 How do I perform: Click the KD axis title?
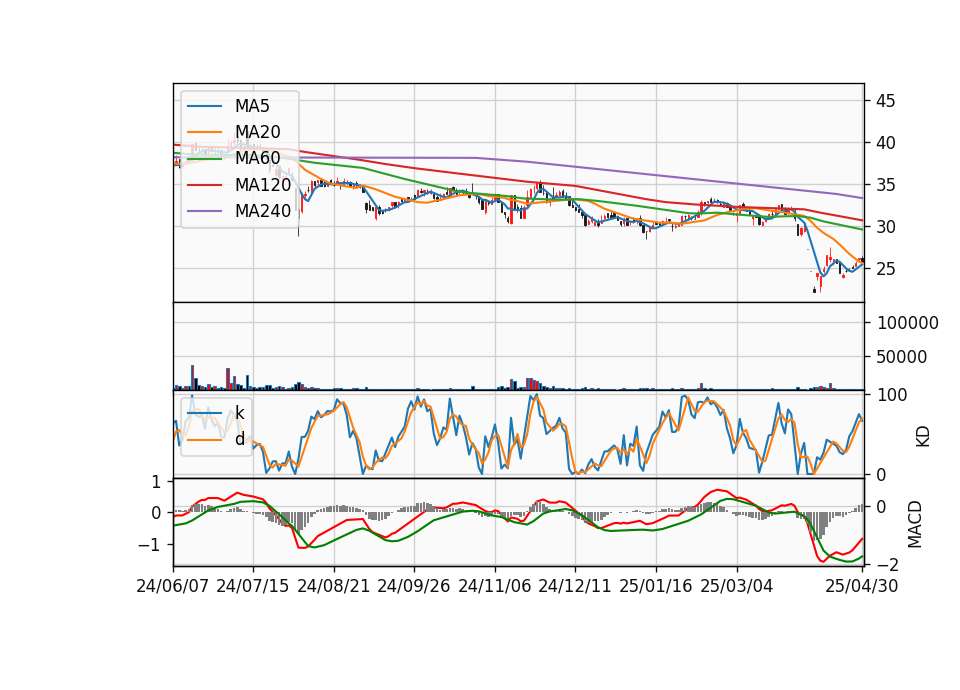[923, 437]
